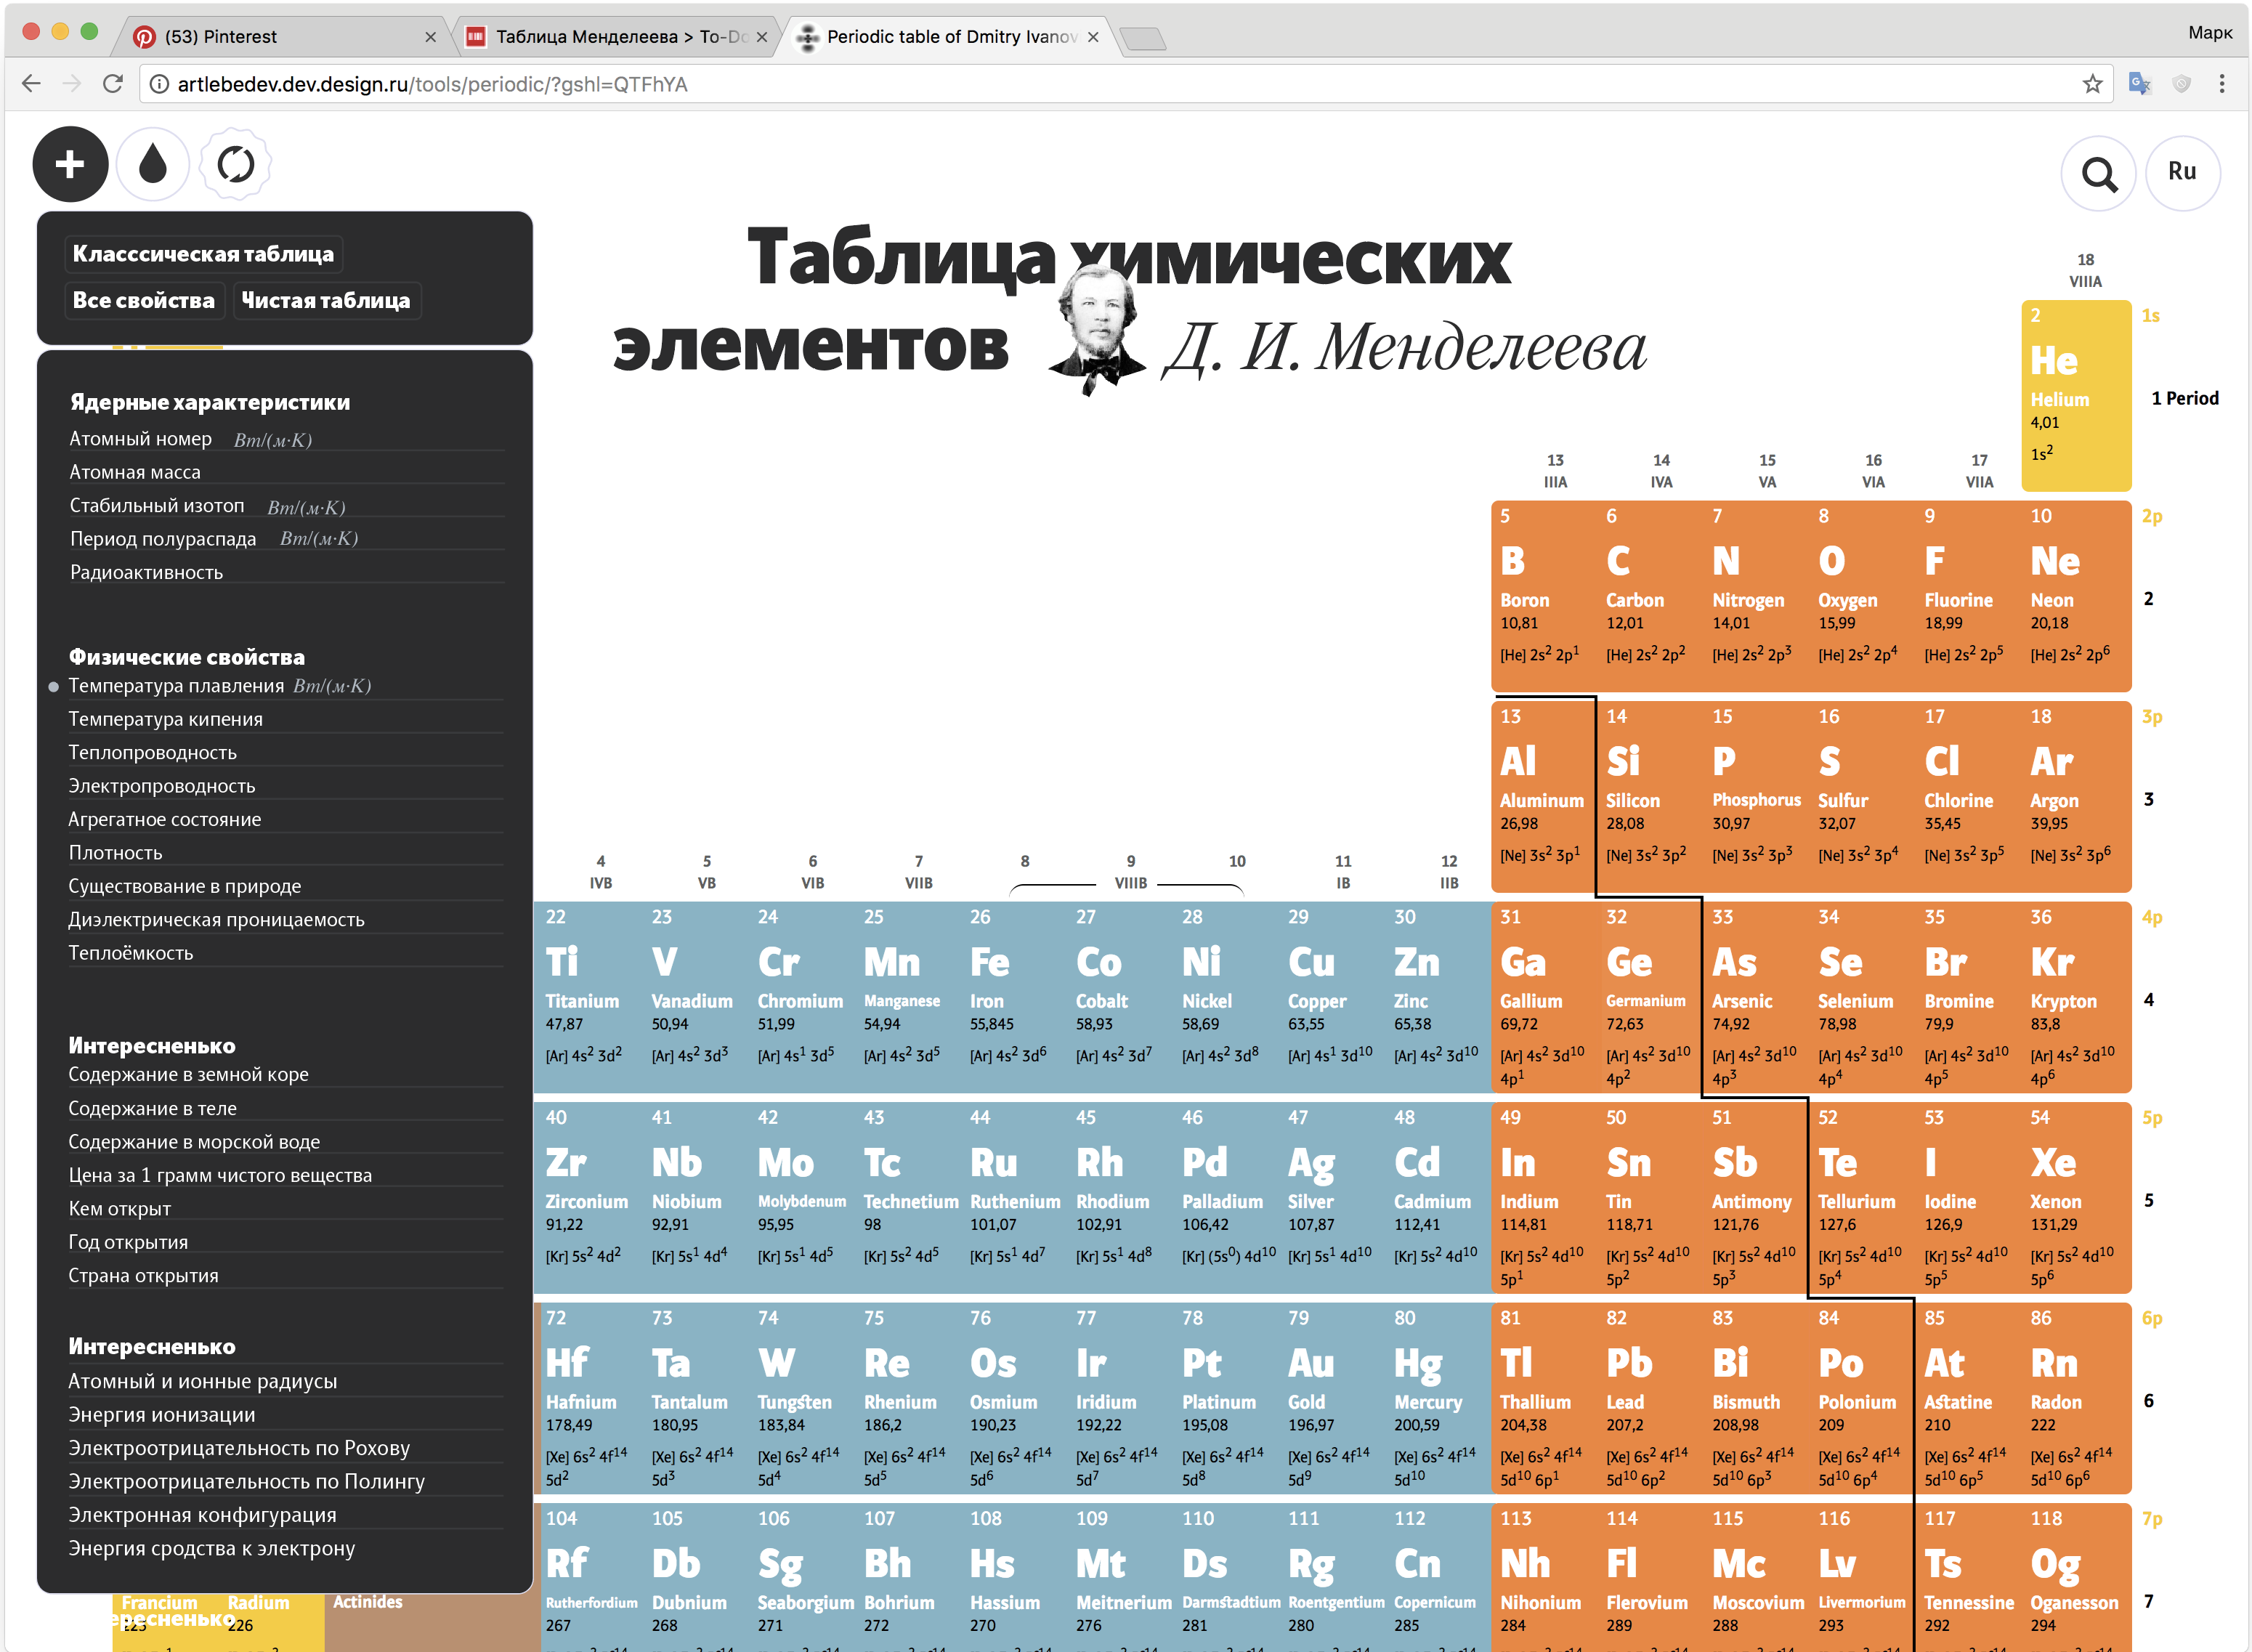Choose the Все свойства option
The width and height of the screenshot is (2252, 1652).
pos(143,300)
